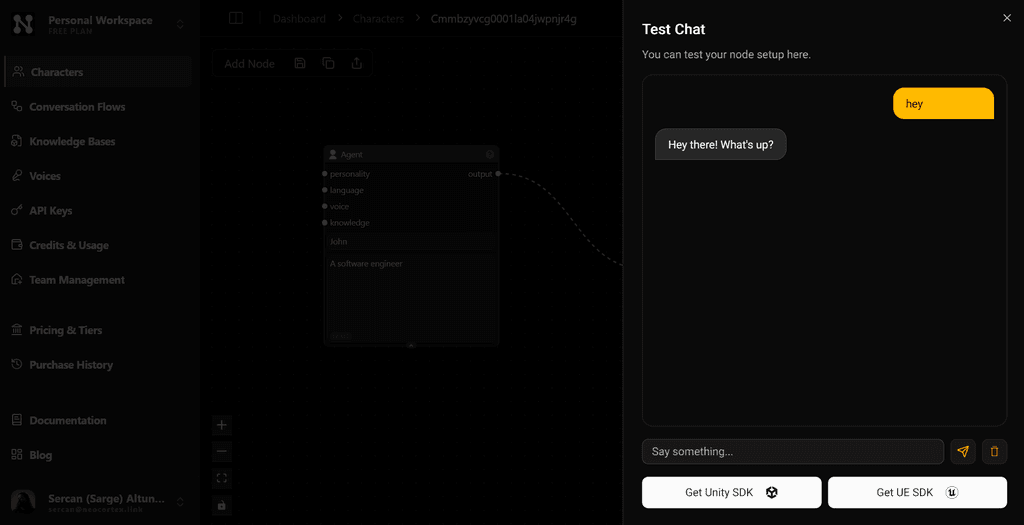Viewport: 1024px width, 525px height.
Task: Select the 'hey' chat bubble
Action: 944,103
